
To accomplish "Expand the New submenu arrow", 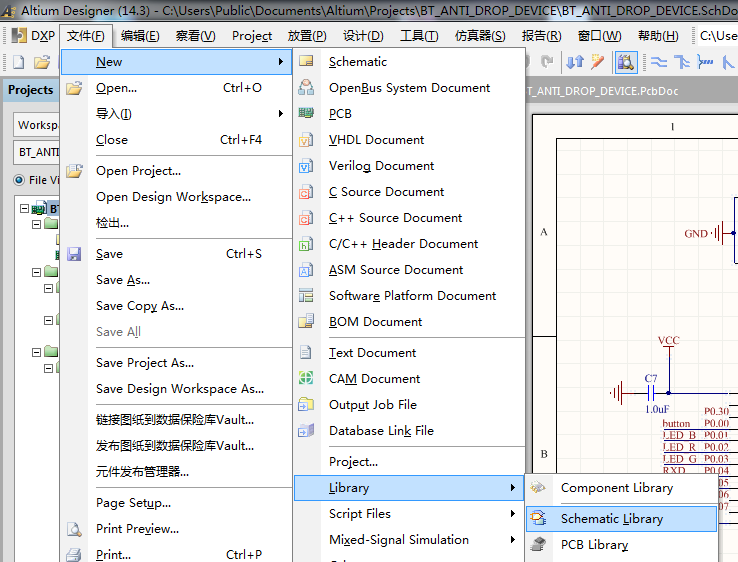I will click(x=281, y=61).
